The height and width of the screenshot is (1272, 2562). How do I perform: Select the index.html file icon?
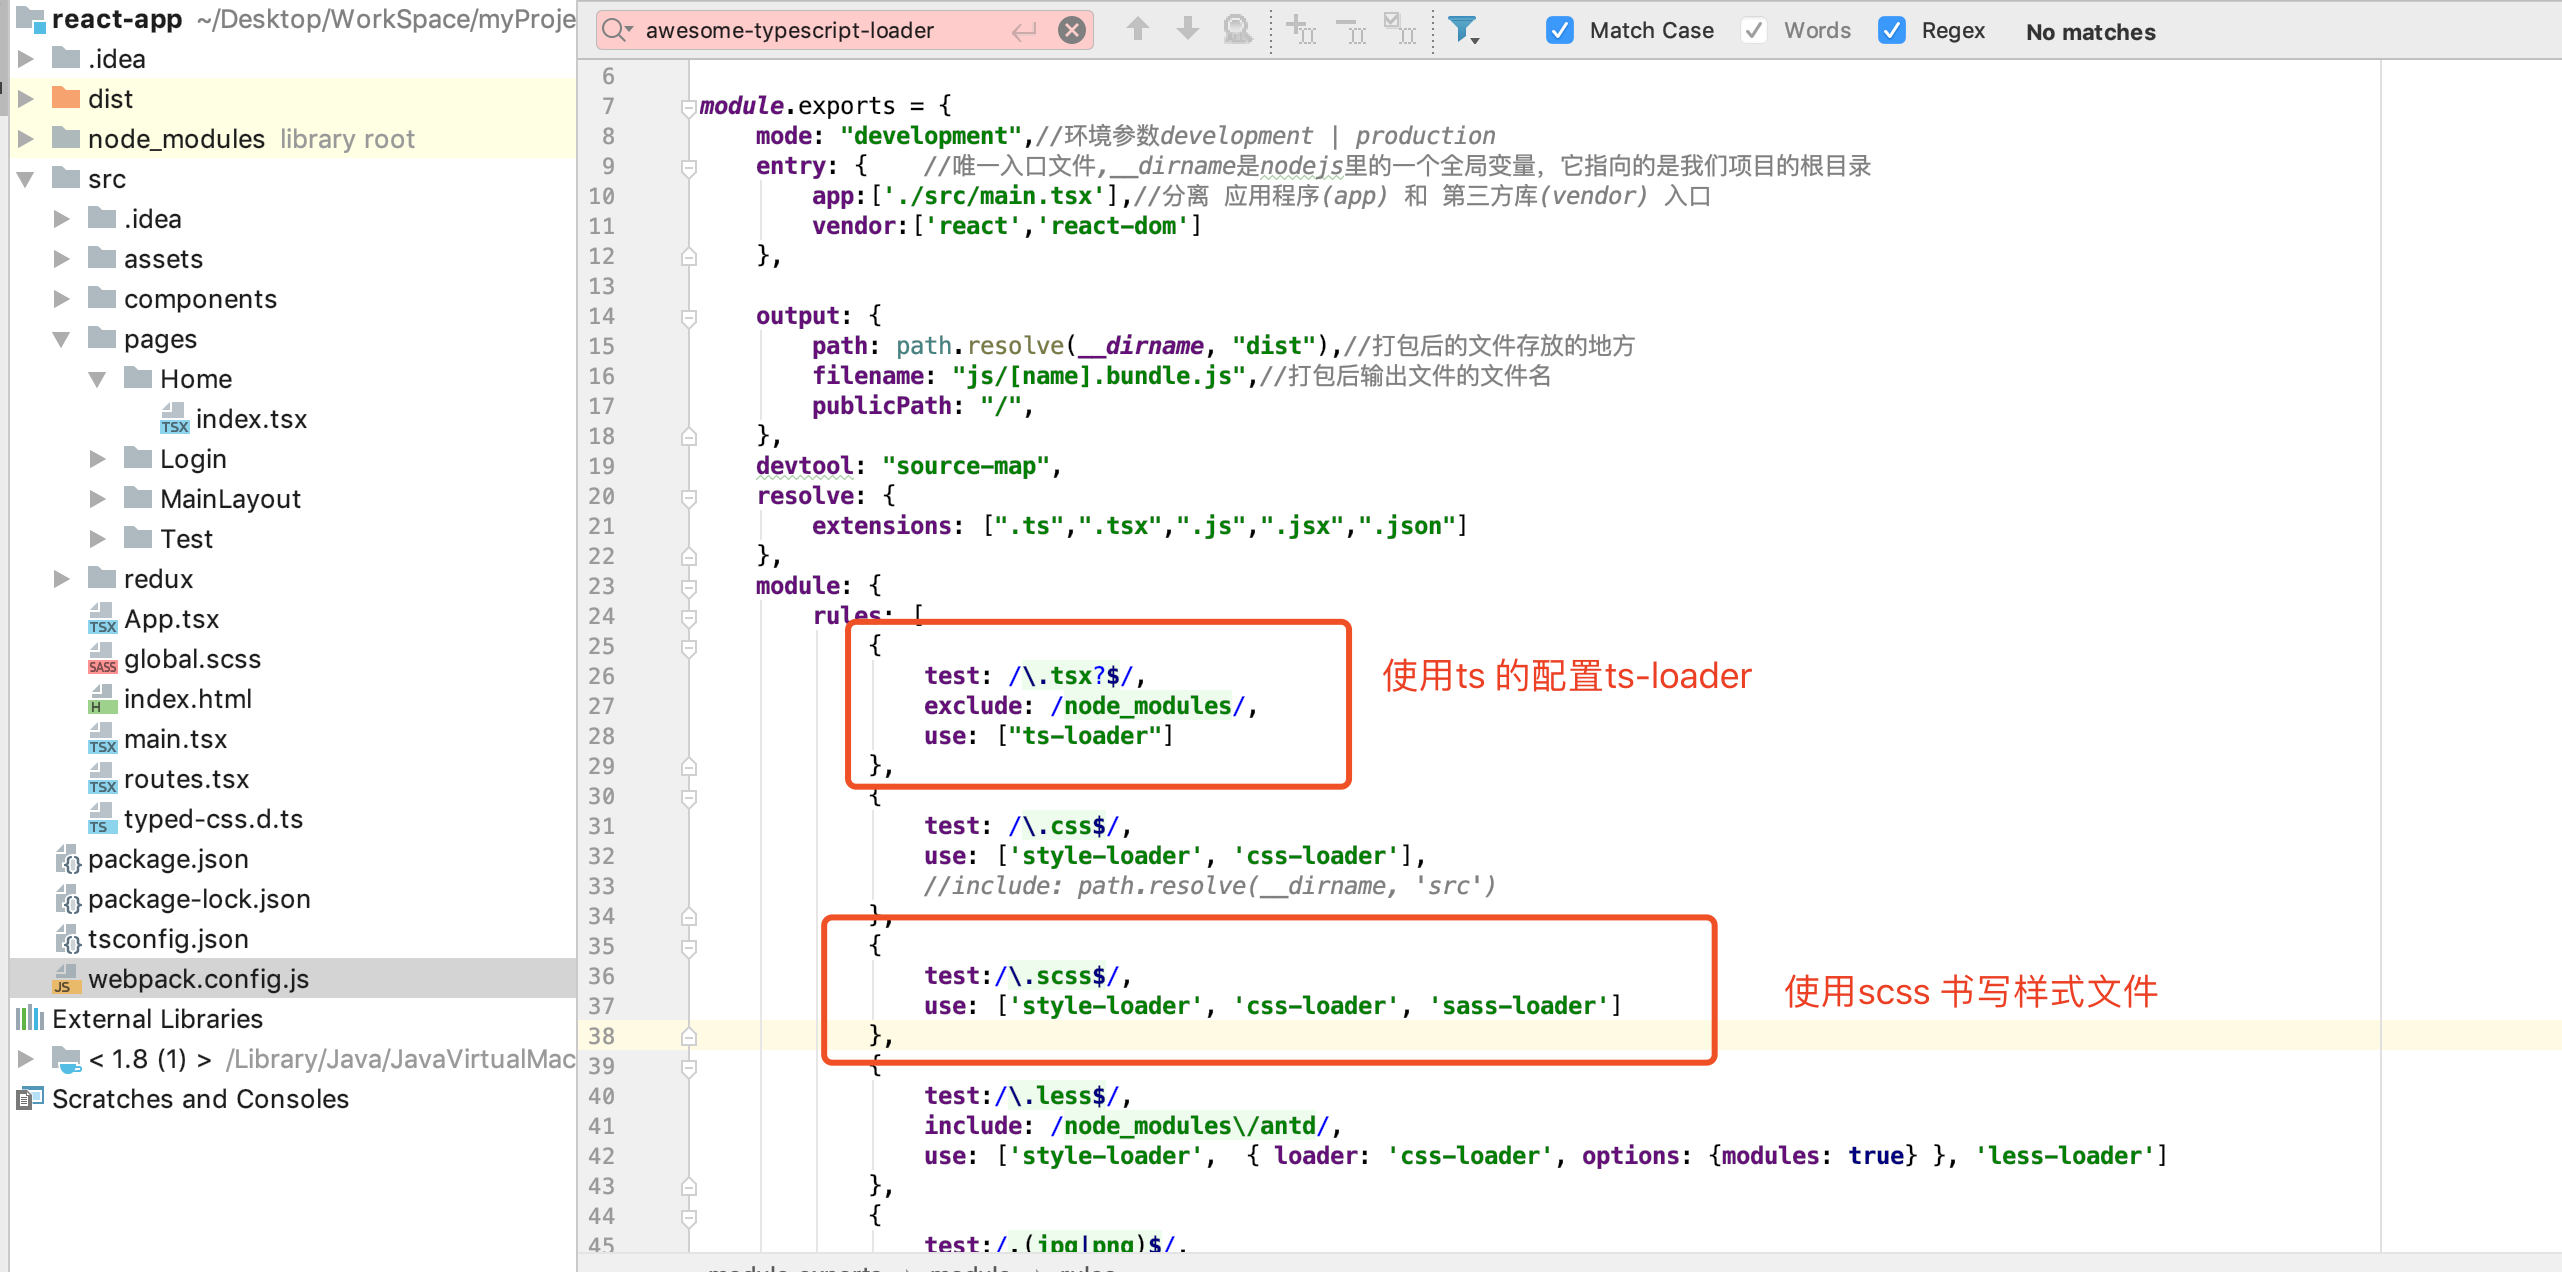[x=102, y=698]
